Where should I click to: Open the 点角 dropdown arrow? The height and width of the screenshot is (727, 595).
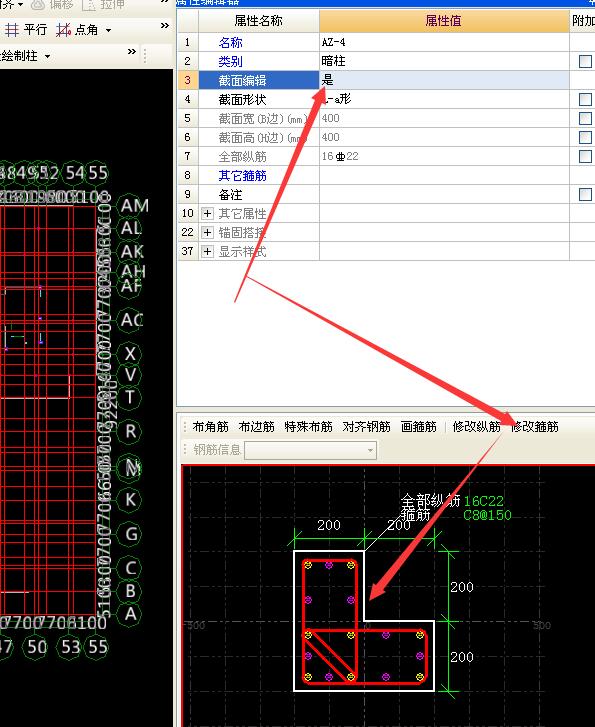point(109,31)
